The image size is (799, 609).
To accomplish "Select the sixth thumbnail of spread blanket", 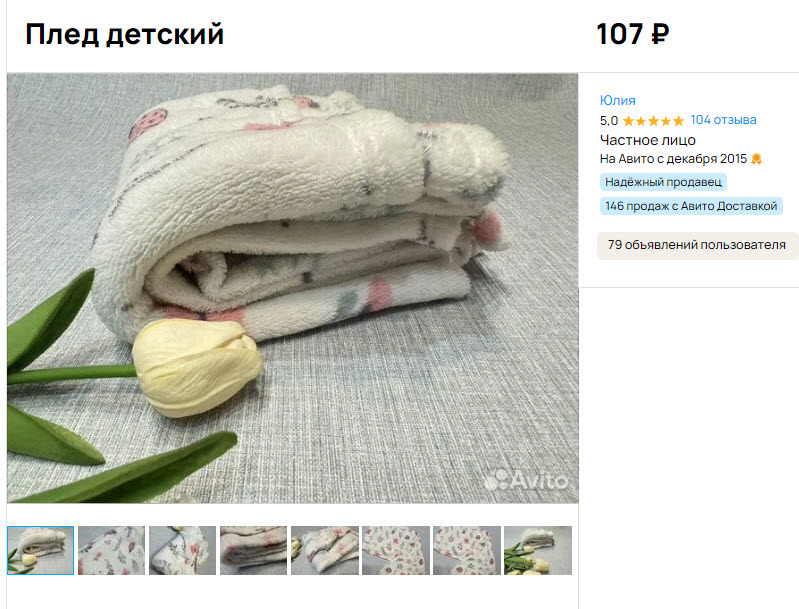I will pyautogui.click(x=395, y=550).
